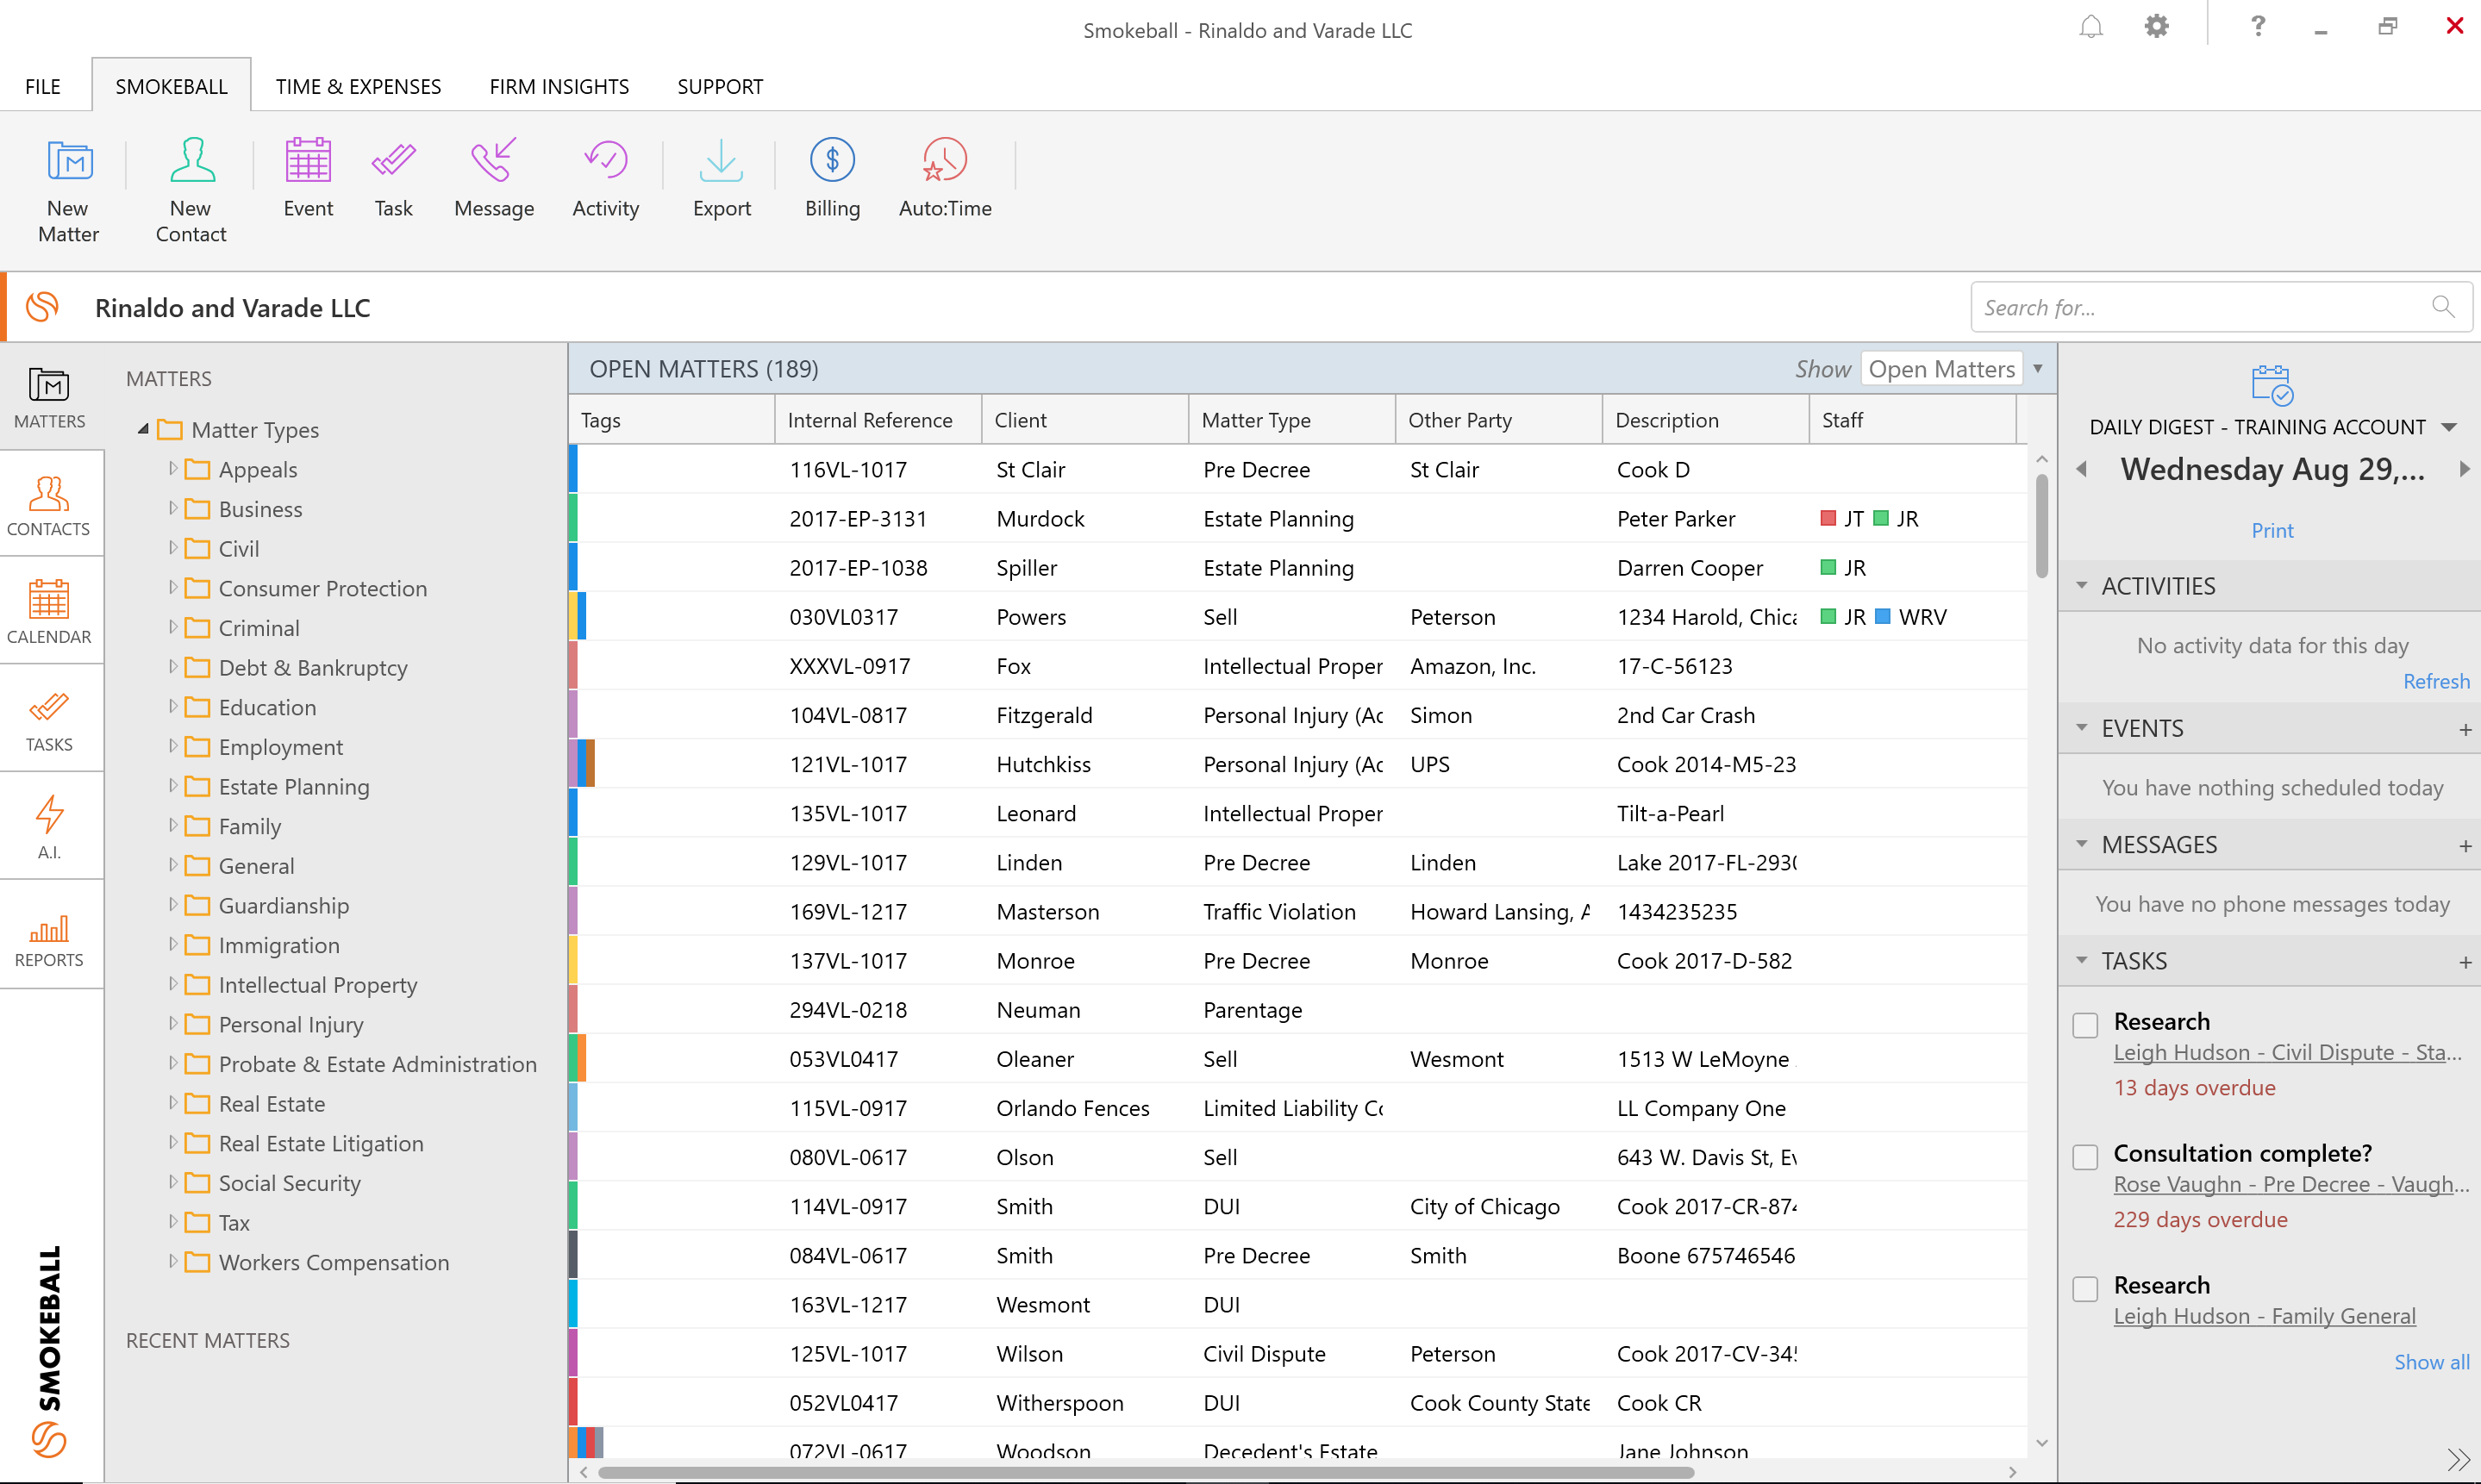Screen dimensions: 2481x1484
Task: Click Show all tasks link
Action: (x=2430, y=1361)
